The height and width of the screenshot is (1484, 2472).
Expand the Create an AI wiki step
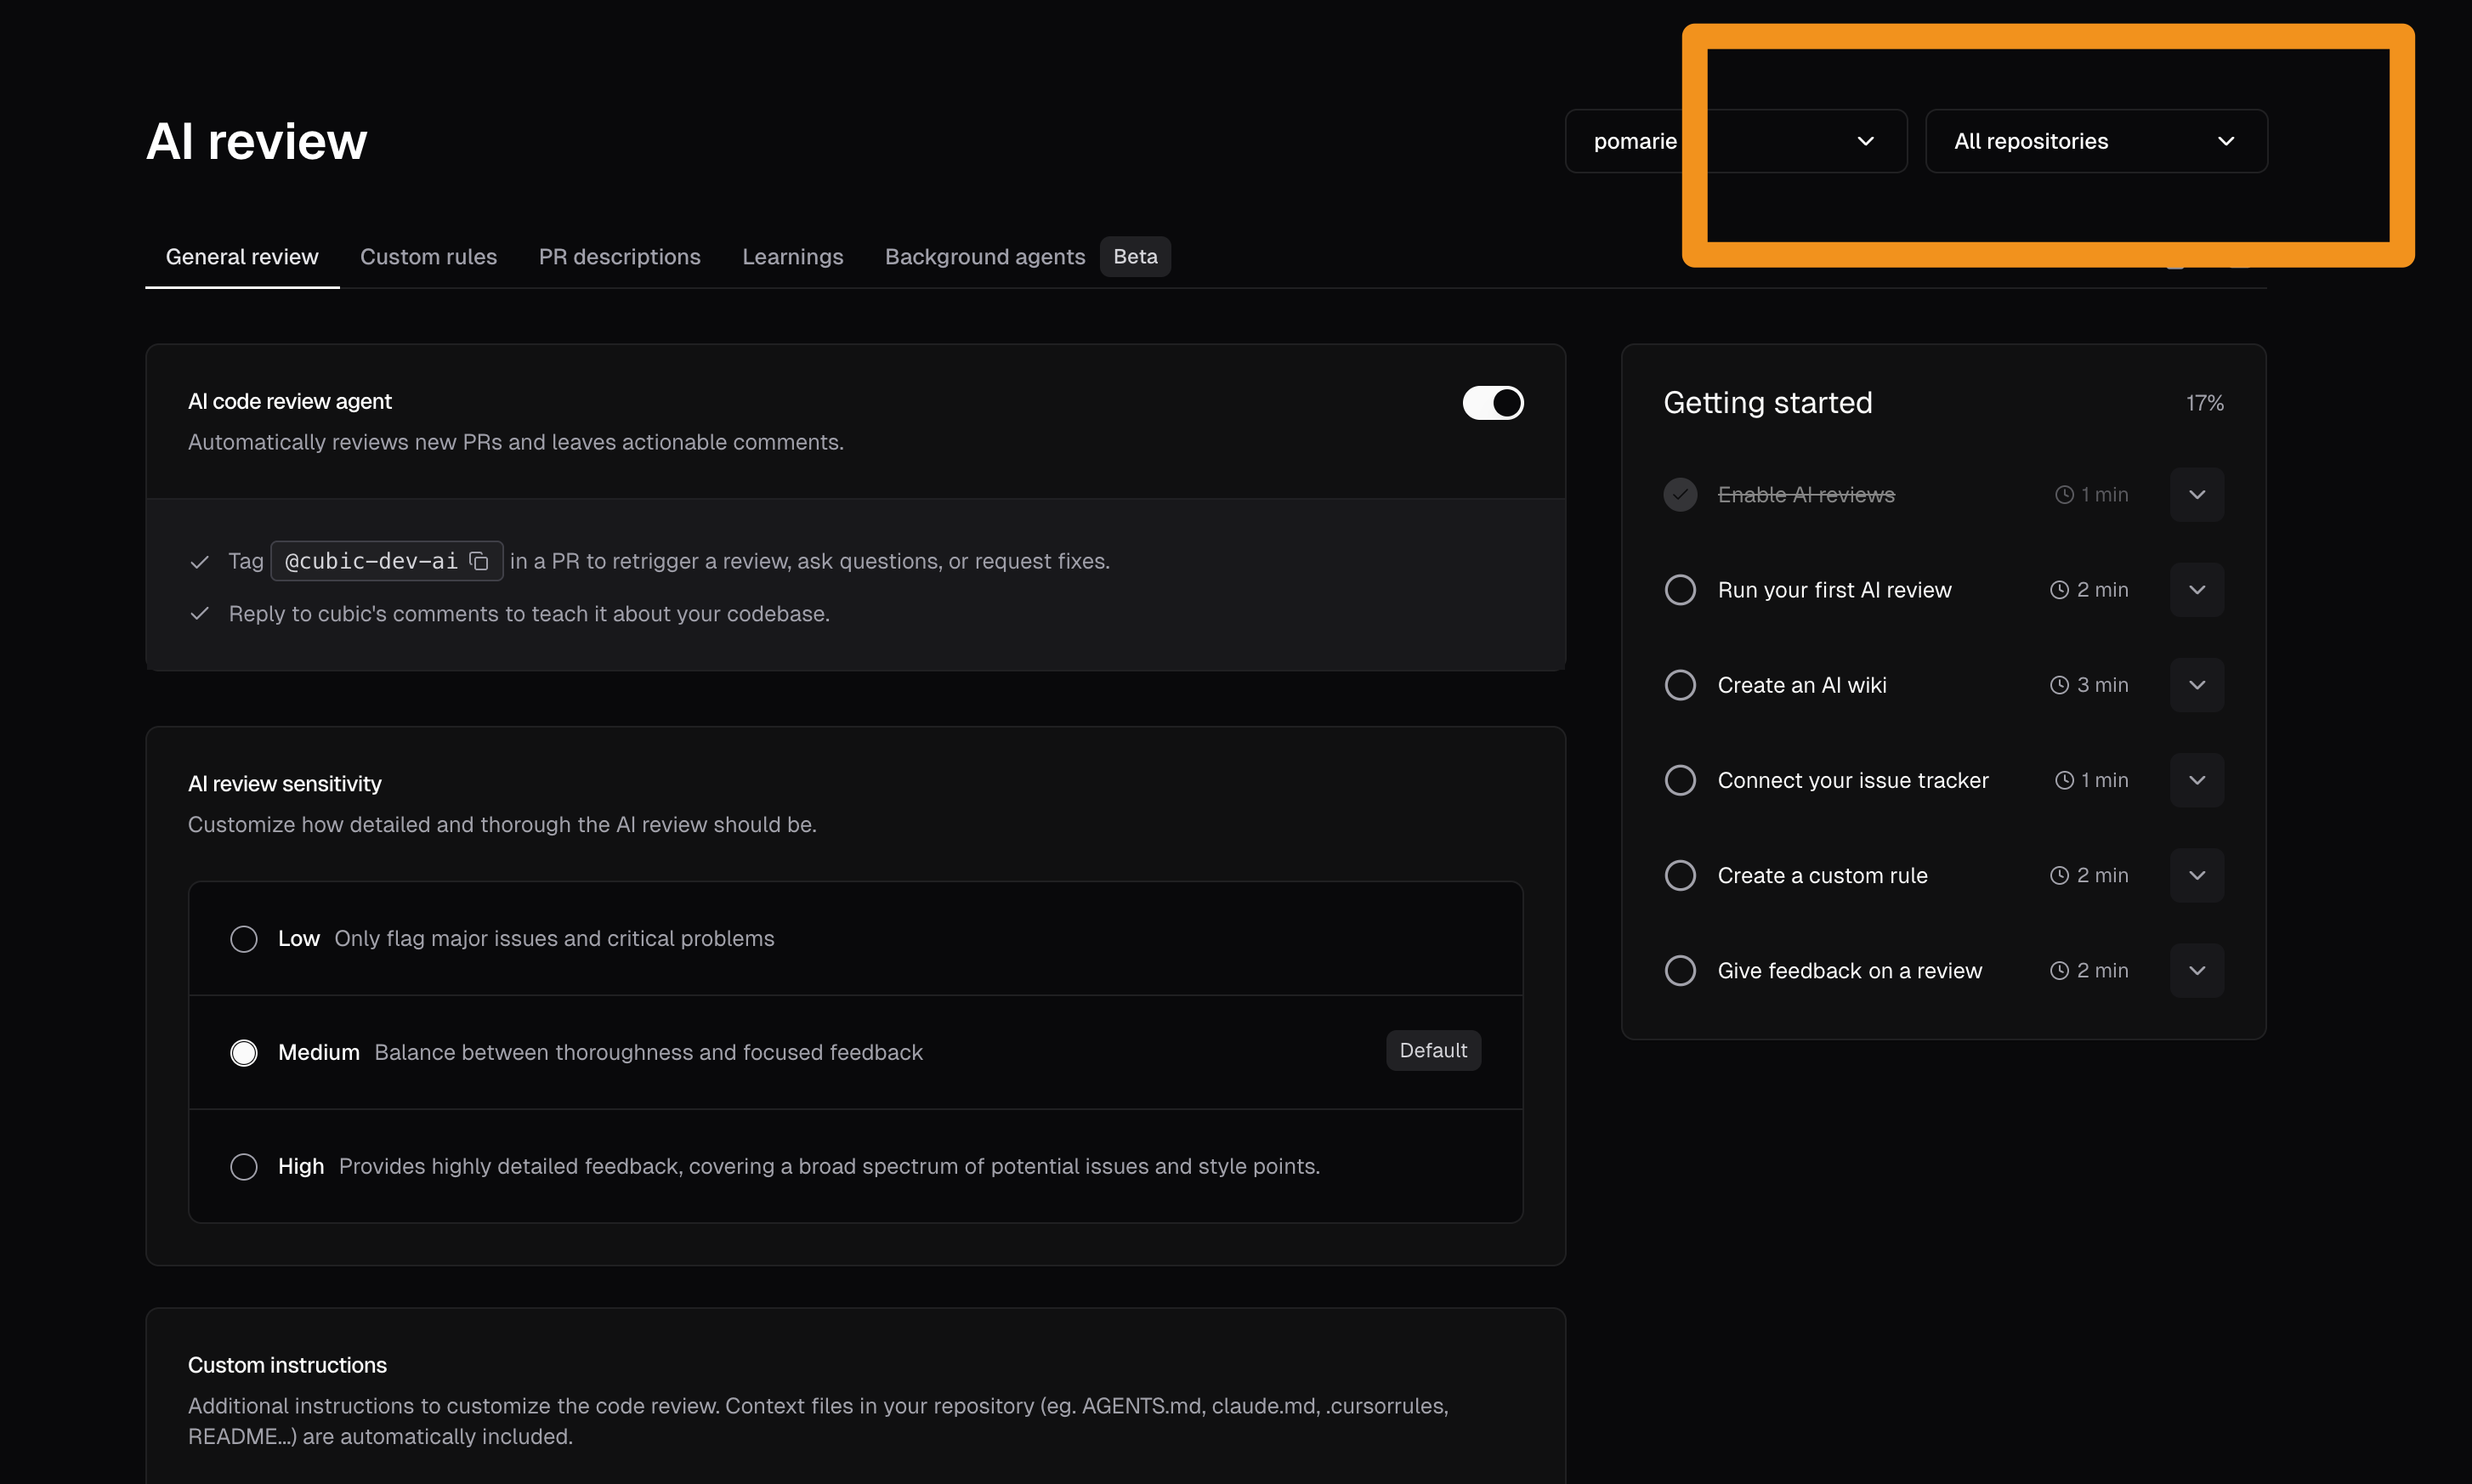coord(2196,684)
